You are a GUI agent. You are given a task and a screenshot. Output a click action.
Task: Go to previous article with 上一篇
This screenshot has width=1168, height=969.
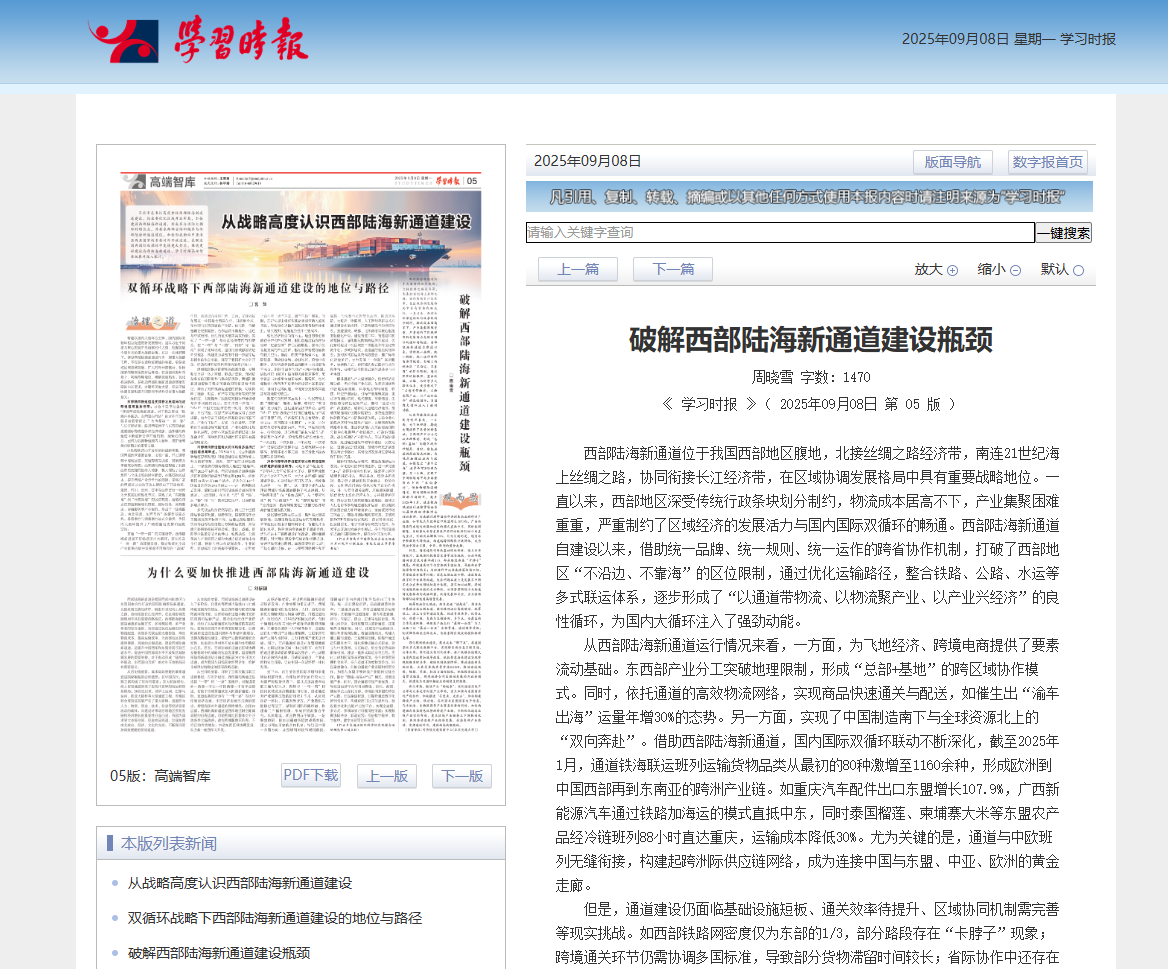(578, 269)
